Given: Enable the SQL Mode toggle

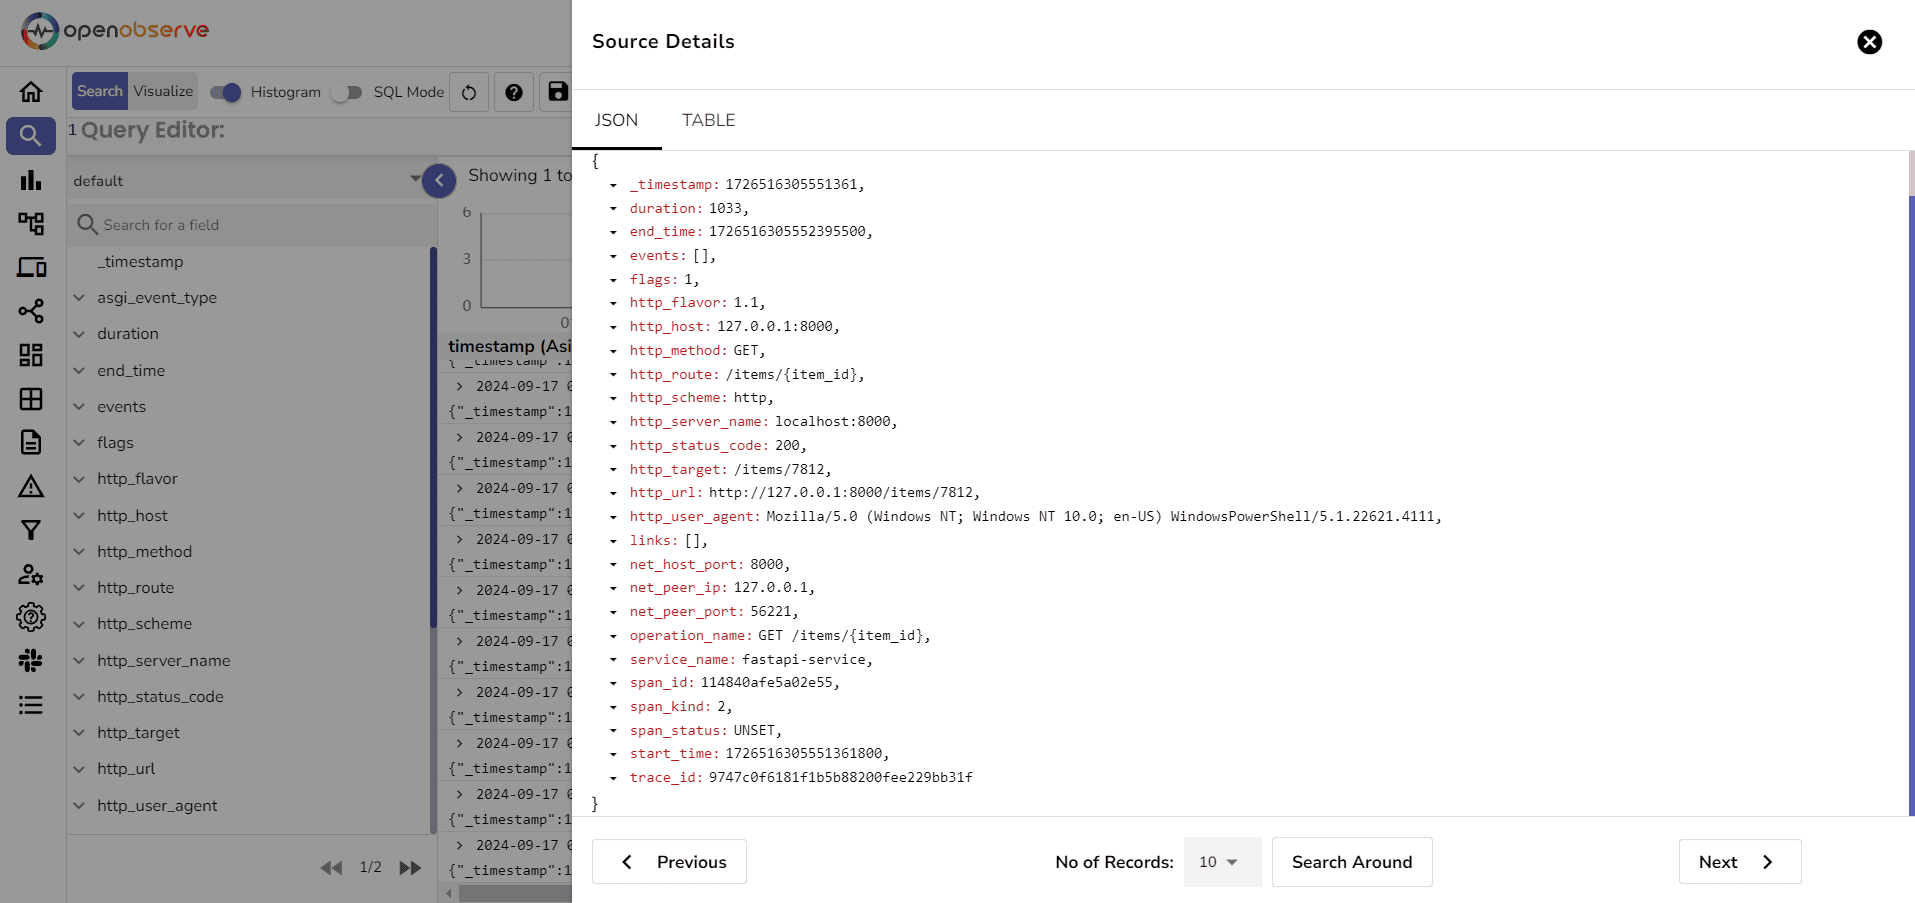Looking at the screenshot, I should (x=348, y=92).
